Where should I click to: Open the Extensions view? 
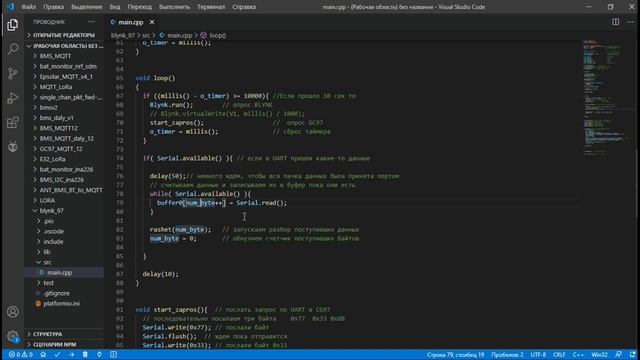13,122
